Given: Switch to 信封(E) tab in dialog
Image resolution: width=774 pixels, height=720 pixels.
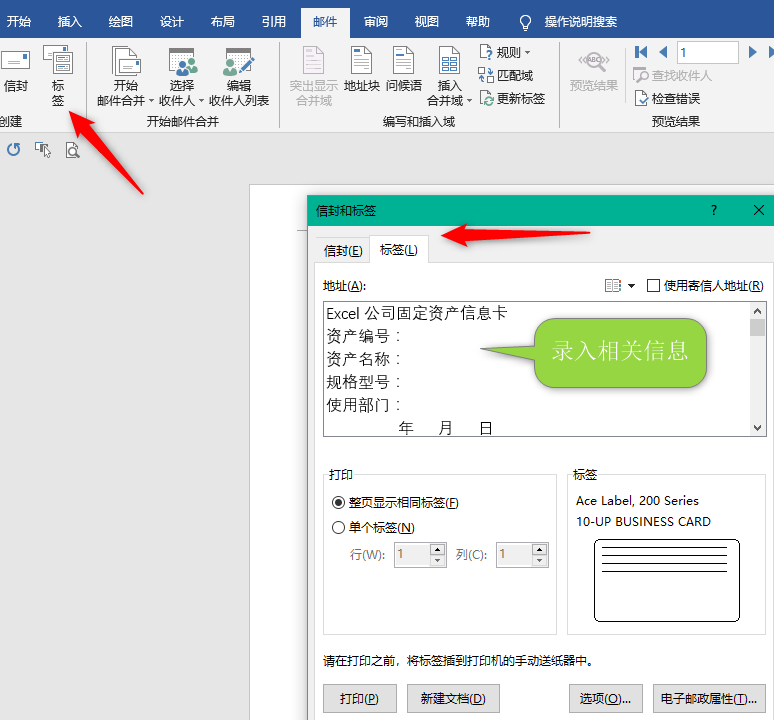Looking at the screenshot, I should point(343,251).
